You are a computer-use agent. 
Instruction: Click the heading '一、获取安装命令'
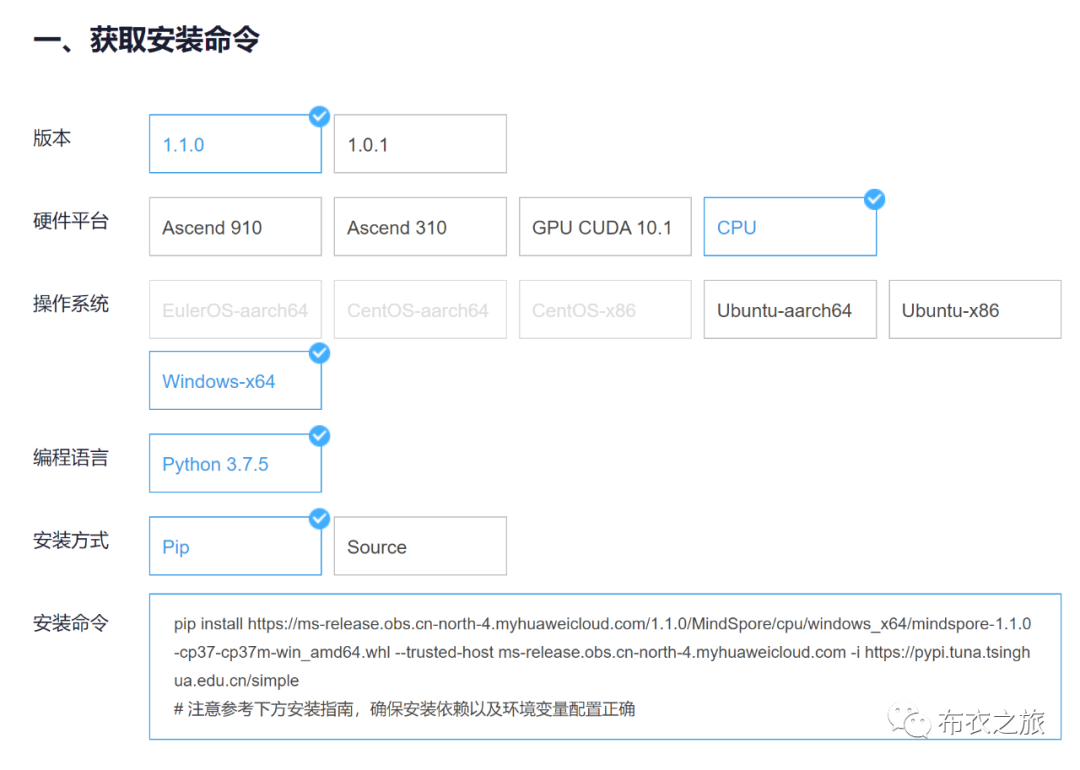coord(146,39)
